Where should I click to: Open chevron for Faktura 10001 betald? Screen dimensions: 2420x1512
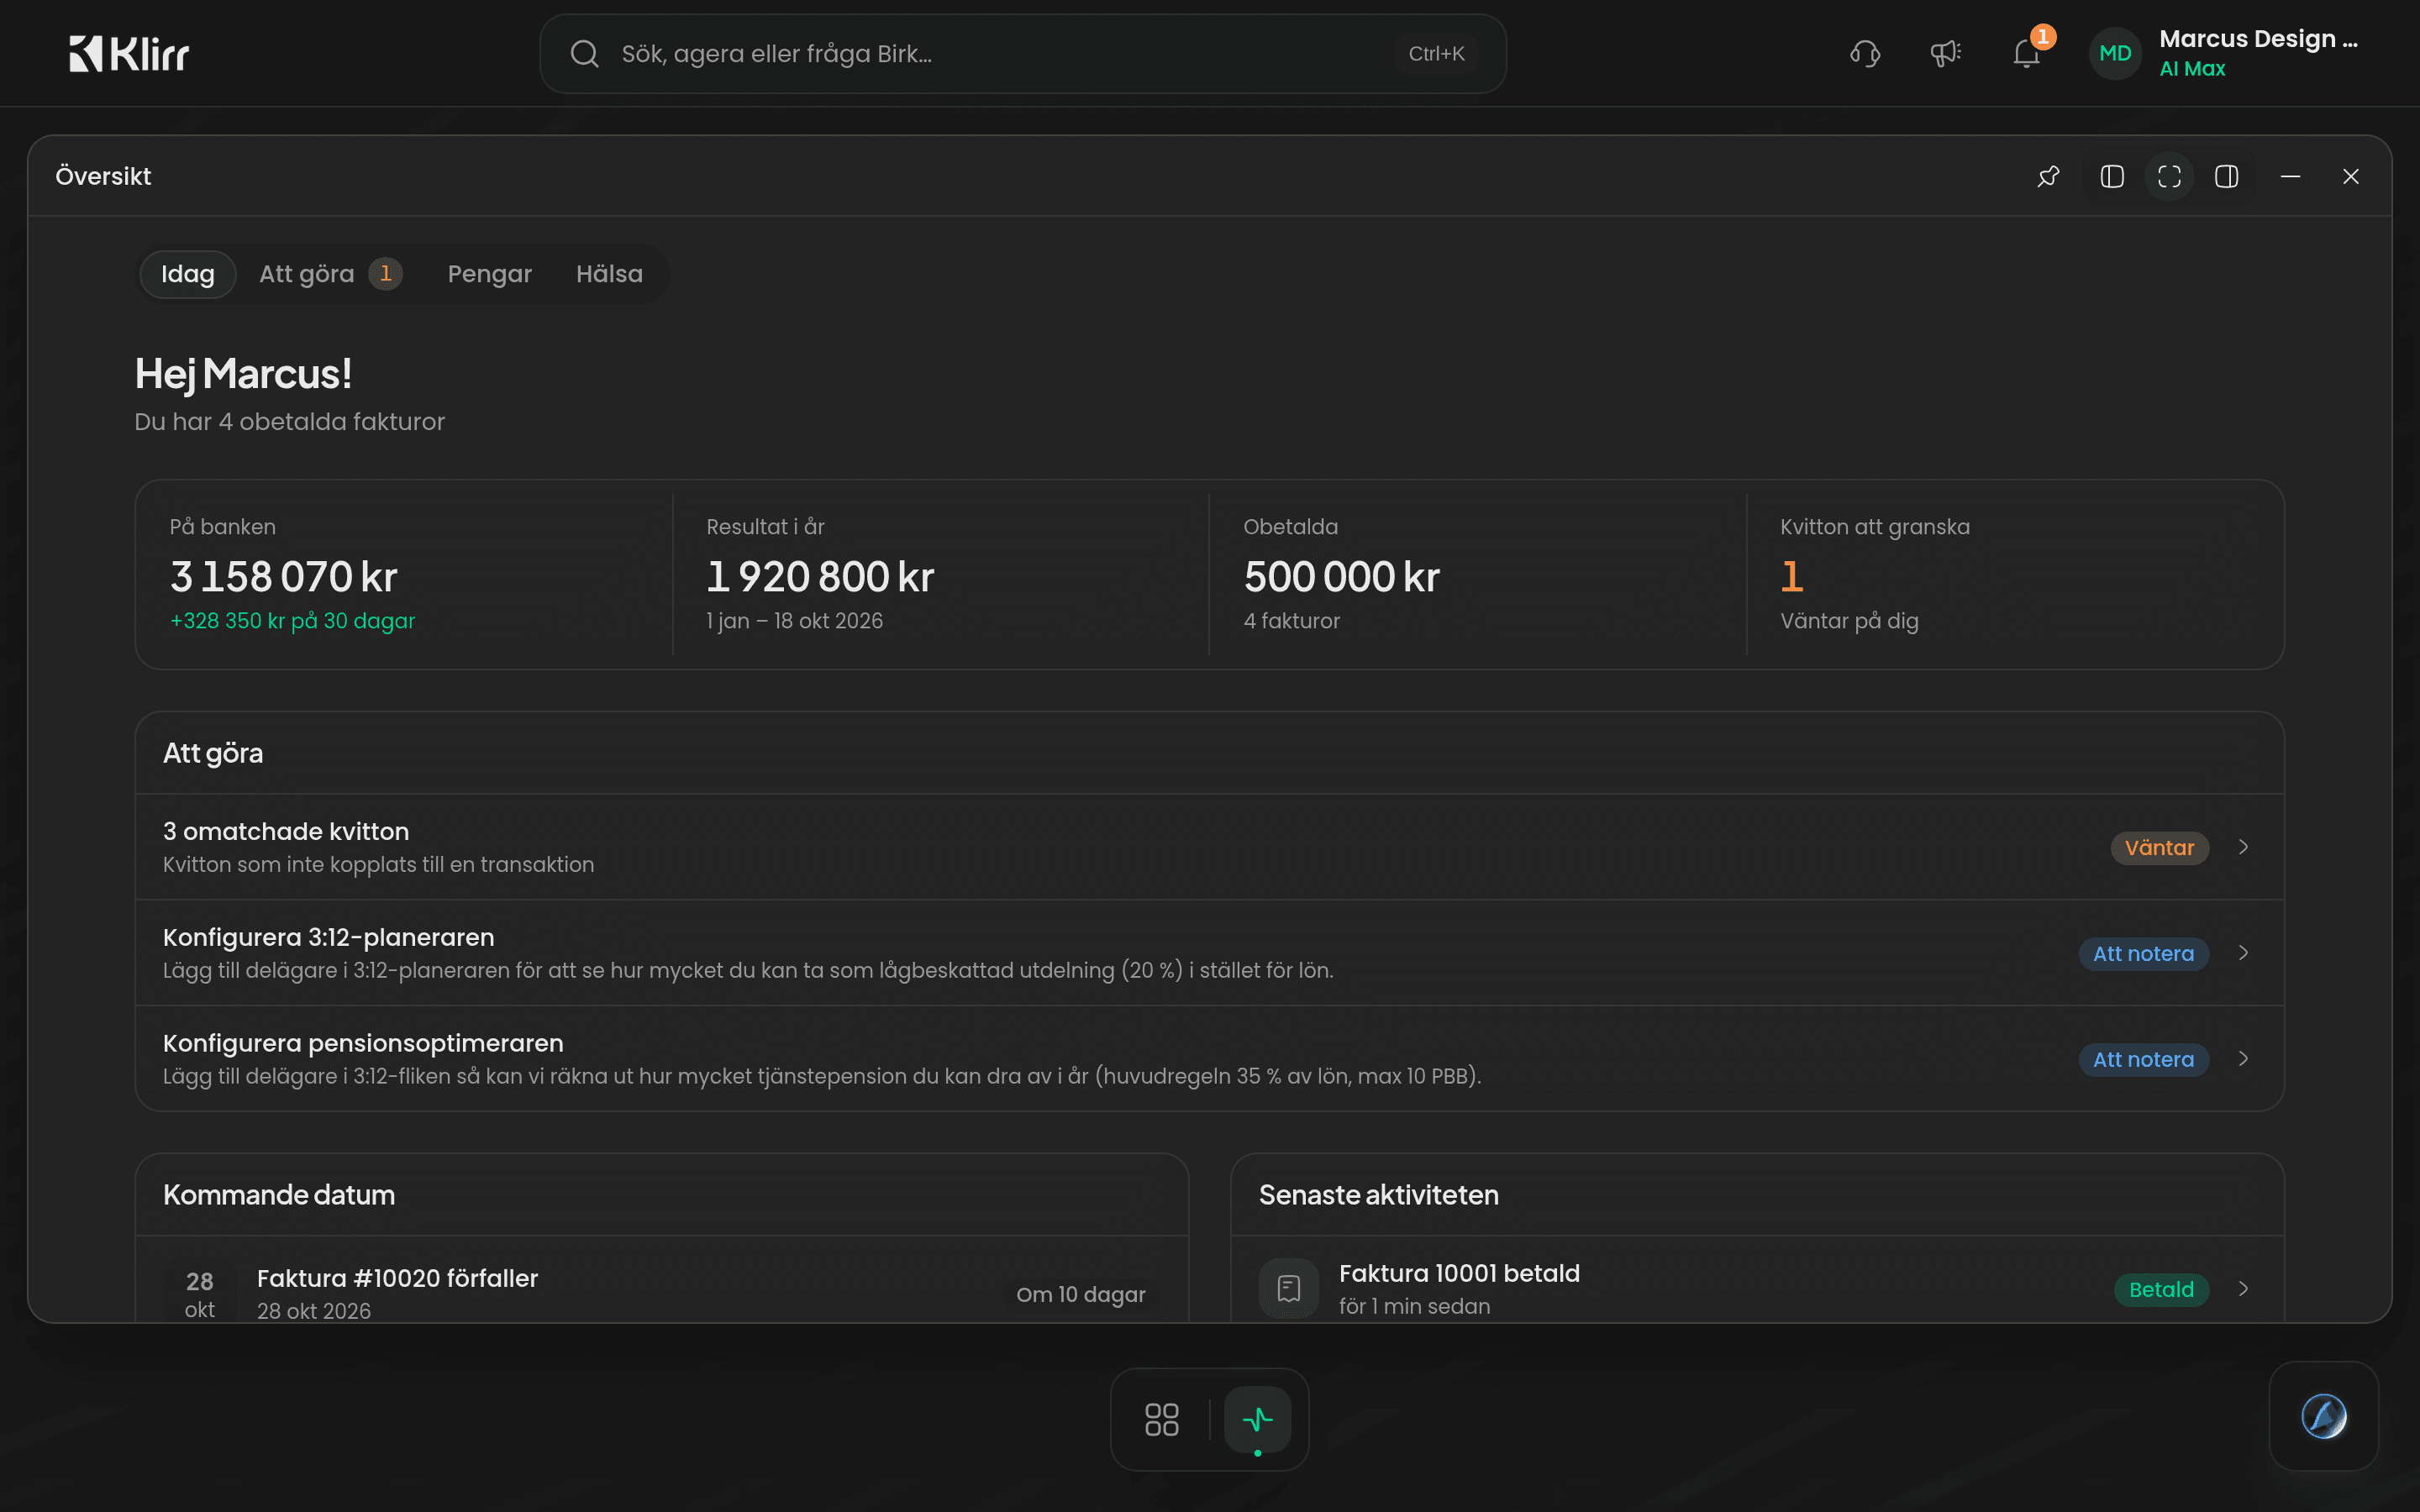2243,1289
